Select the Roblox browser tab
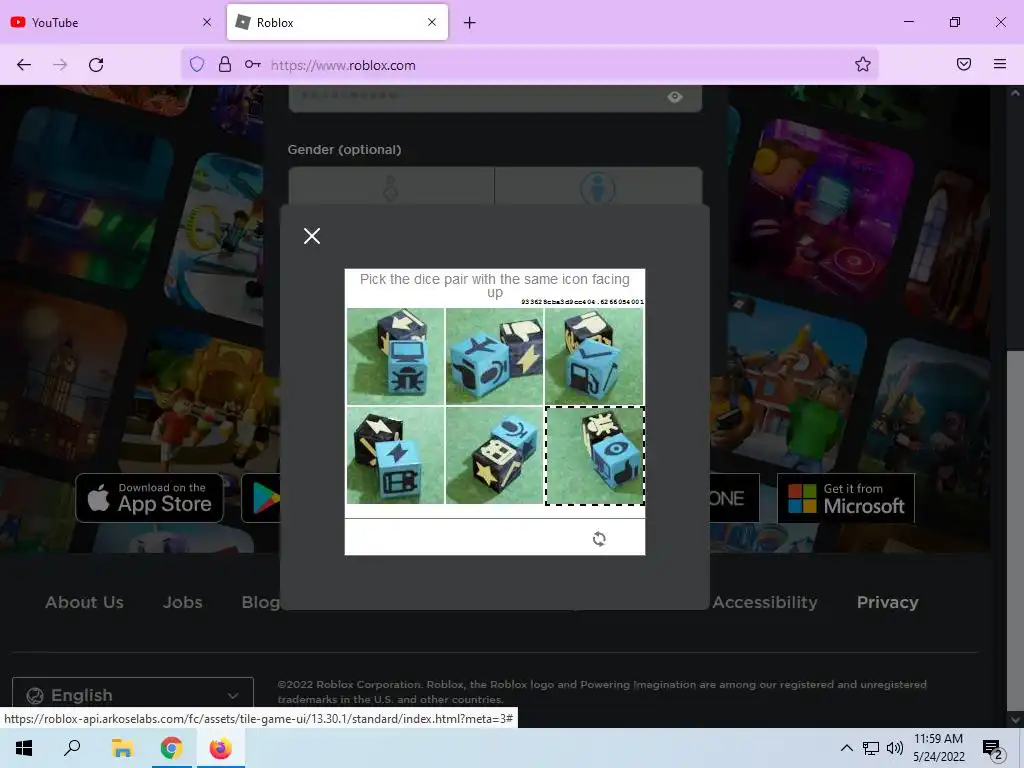 (337, 22)
